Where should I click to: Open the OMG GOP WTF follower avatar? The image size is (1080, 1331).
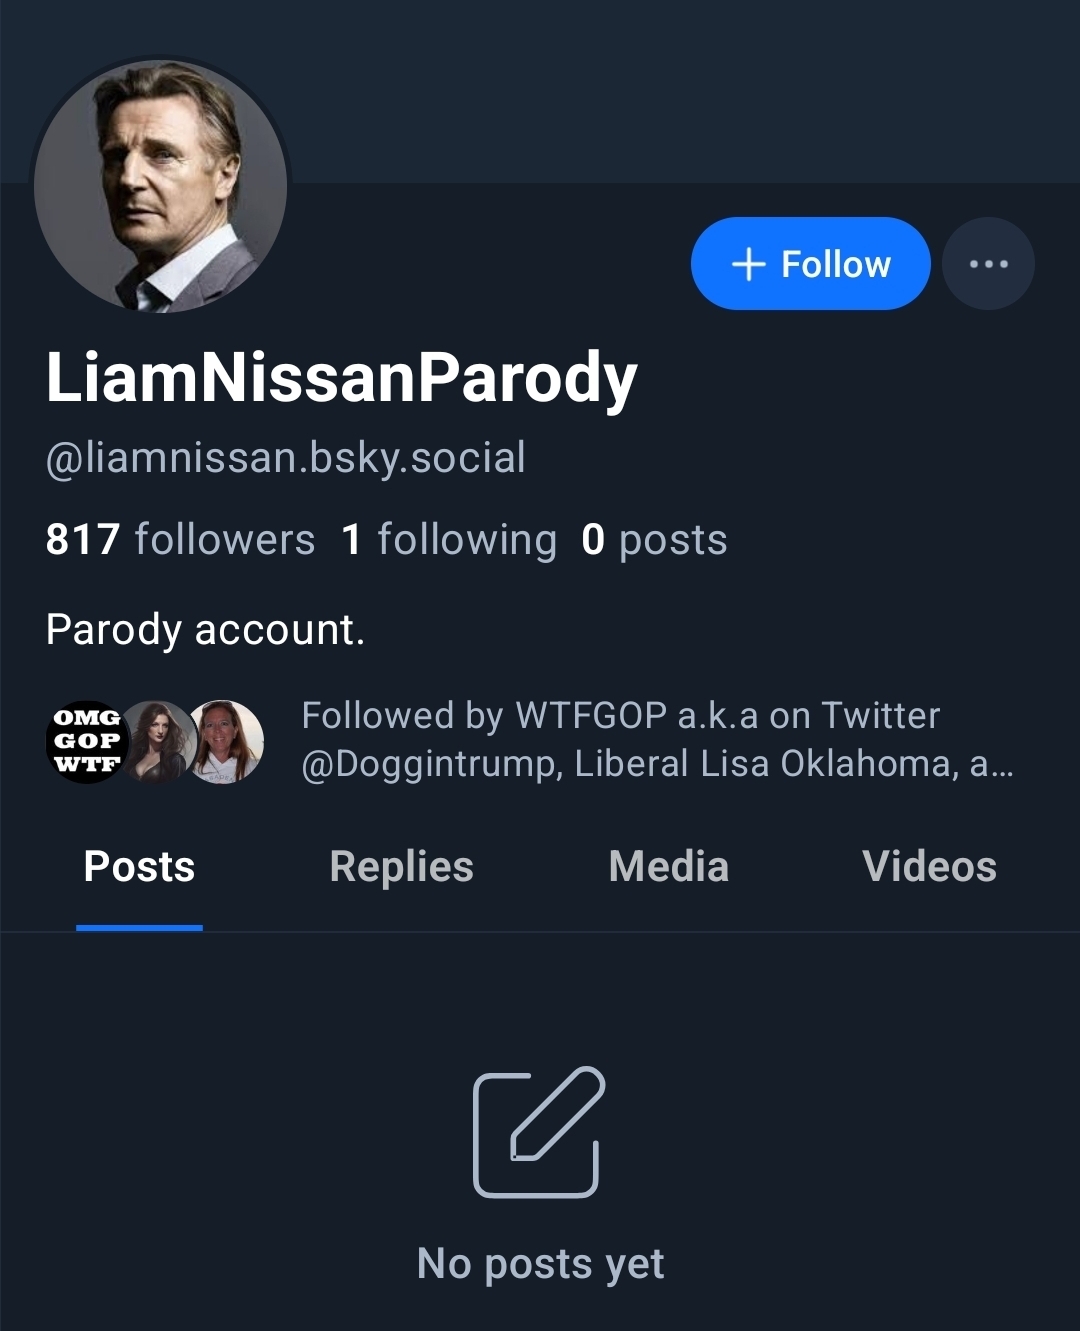coord(86,741)
